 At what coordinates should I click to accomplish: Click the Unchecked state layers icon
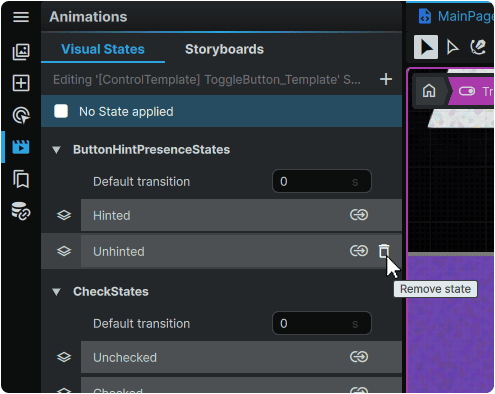[64, 357]
